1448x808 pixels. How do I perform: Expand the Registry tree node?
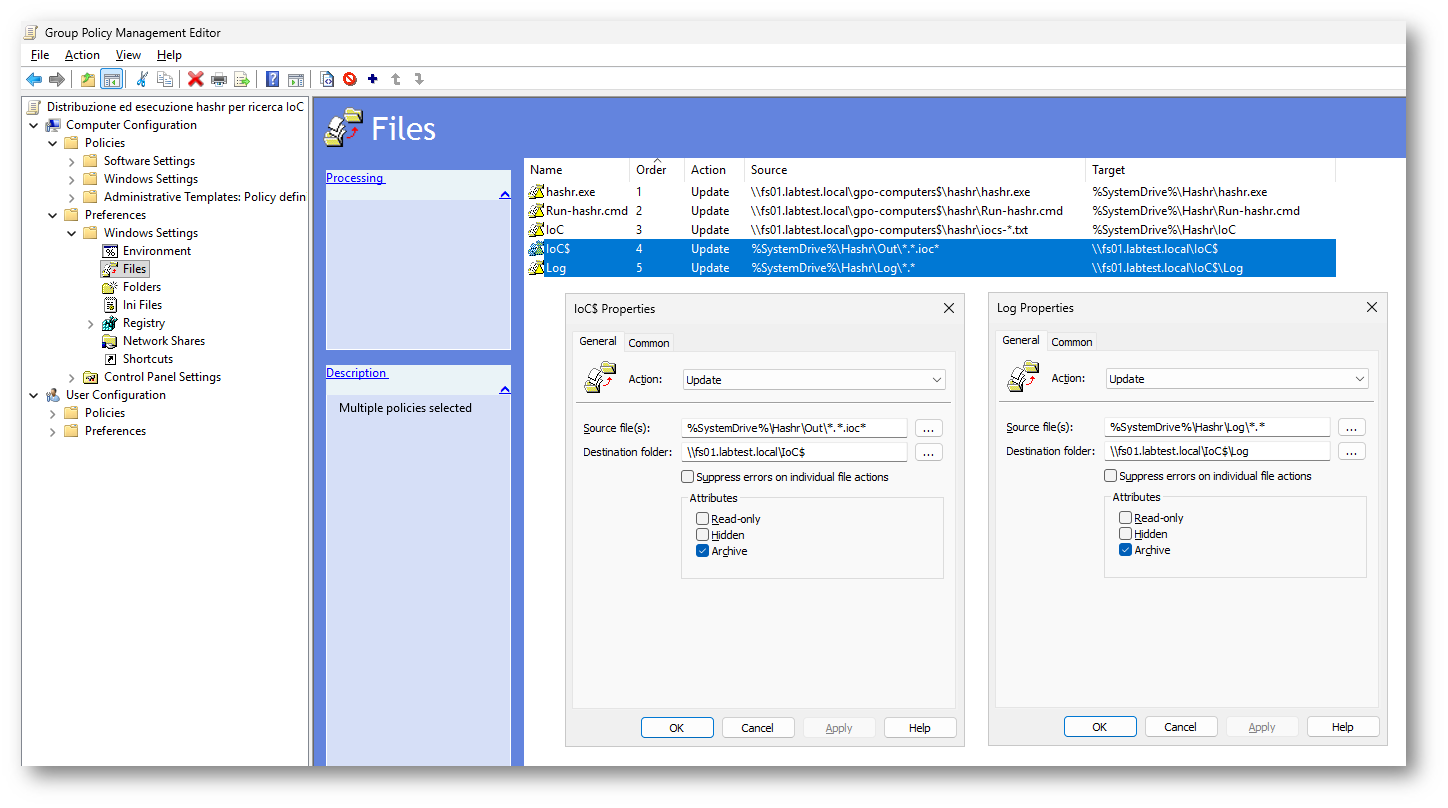(91, 324)
